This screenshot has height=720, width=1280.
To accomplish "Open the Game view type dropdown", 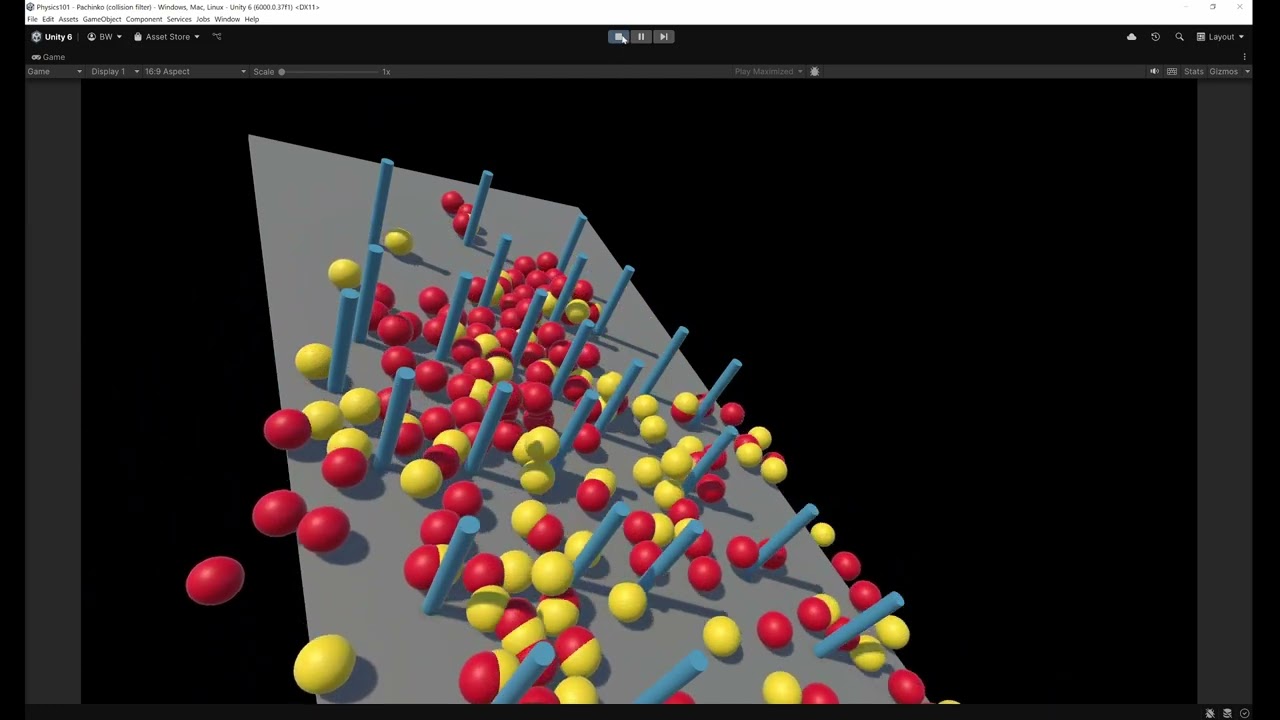I will tap(55, 71).
